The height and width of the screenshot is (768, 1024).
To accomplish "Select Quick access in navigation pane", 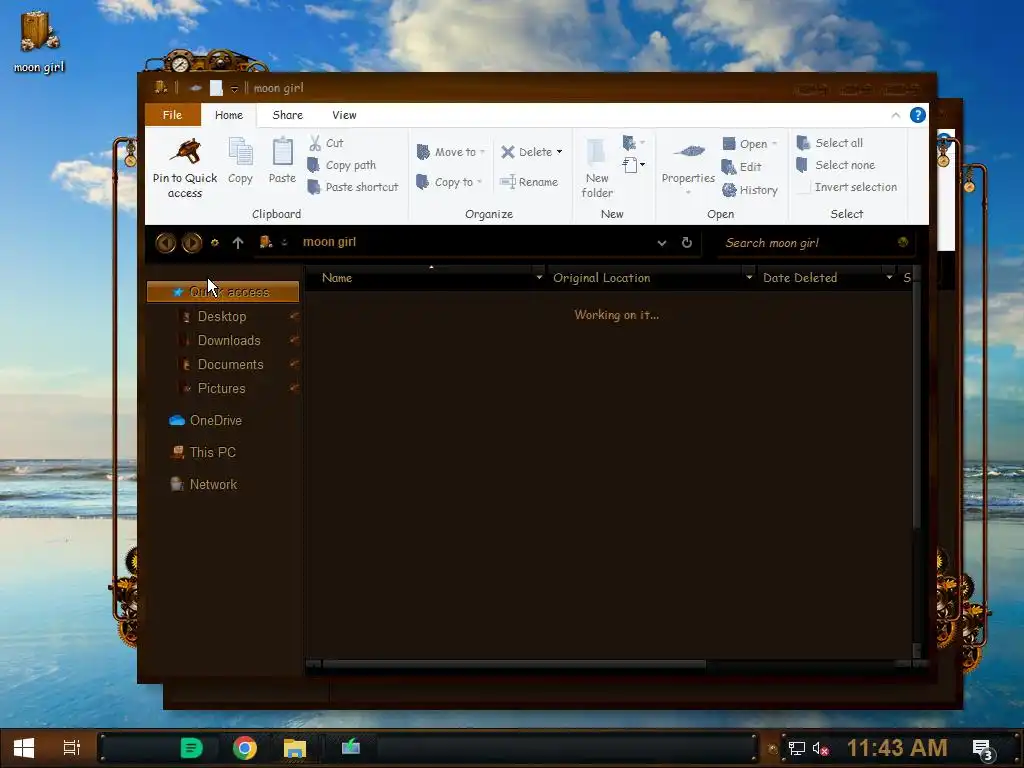I will [x=223, y=292].
